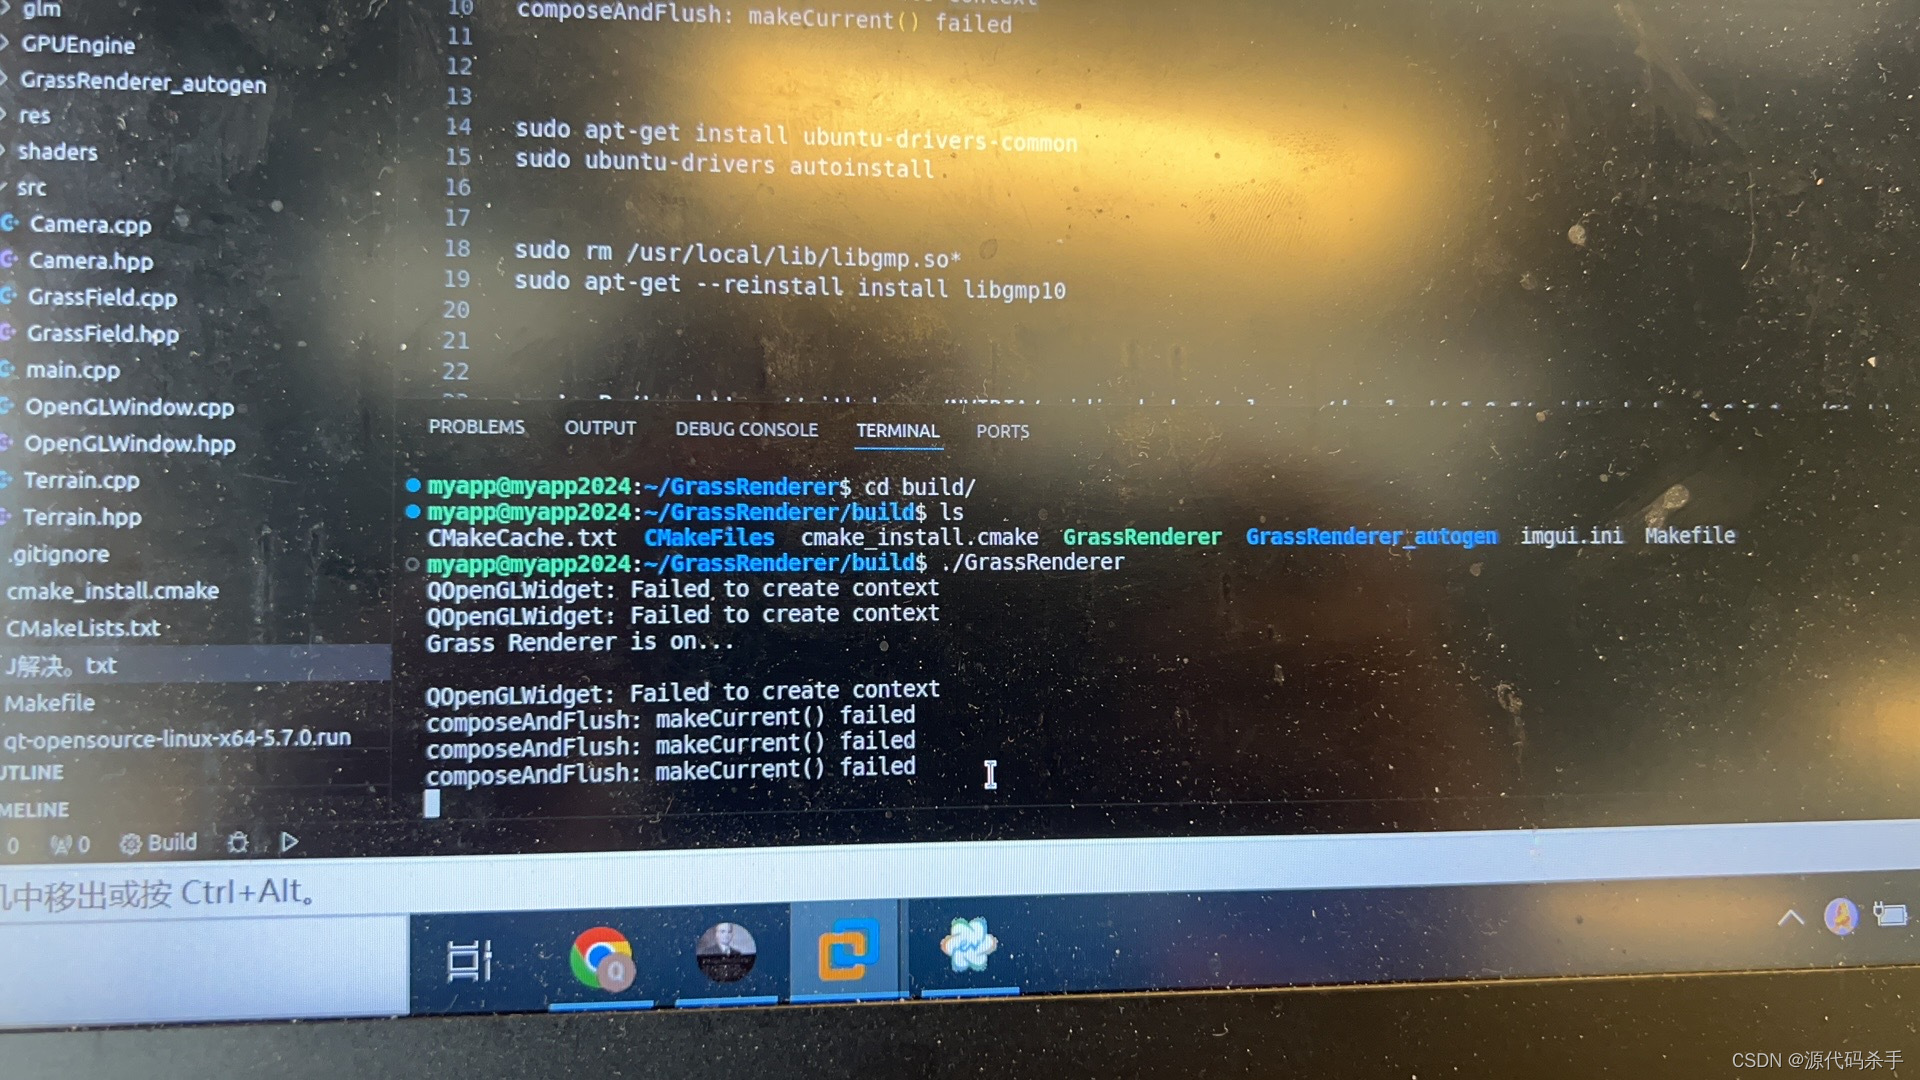1920x1080 pixels.
Task: Click DEBUG CONSOLE tab in panel
Action: pyautogui.click(x=745, y=430)
